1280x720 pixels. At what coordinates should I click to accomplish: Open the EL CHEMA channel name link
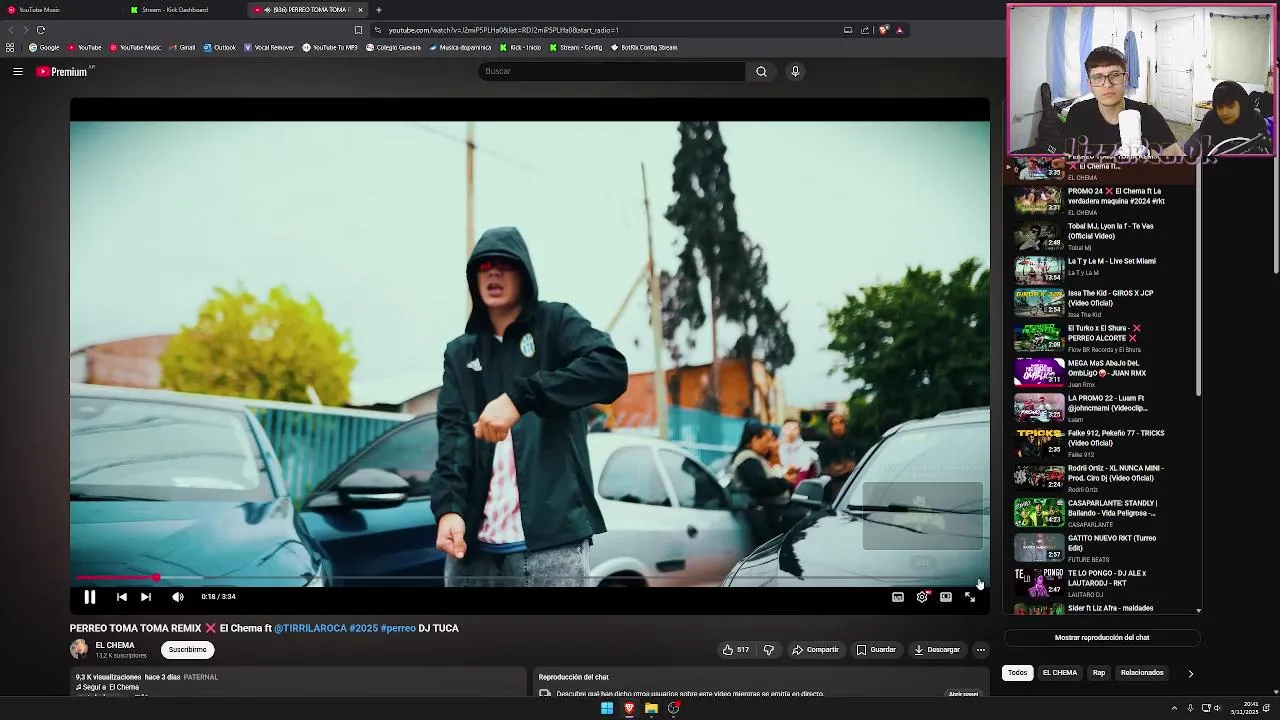pos(115,645)
